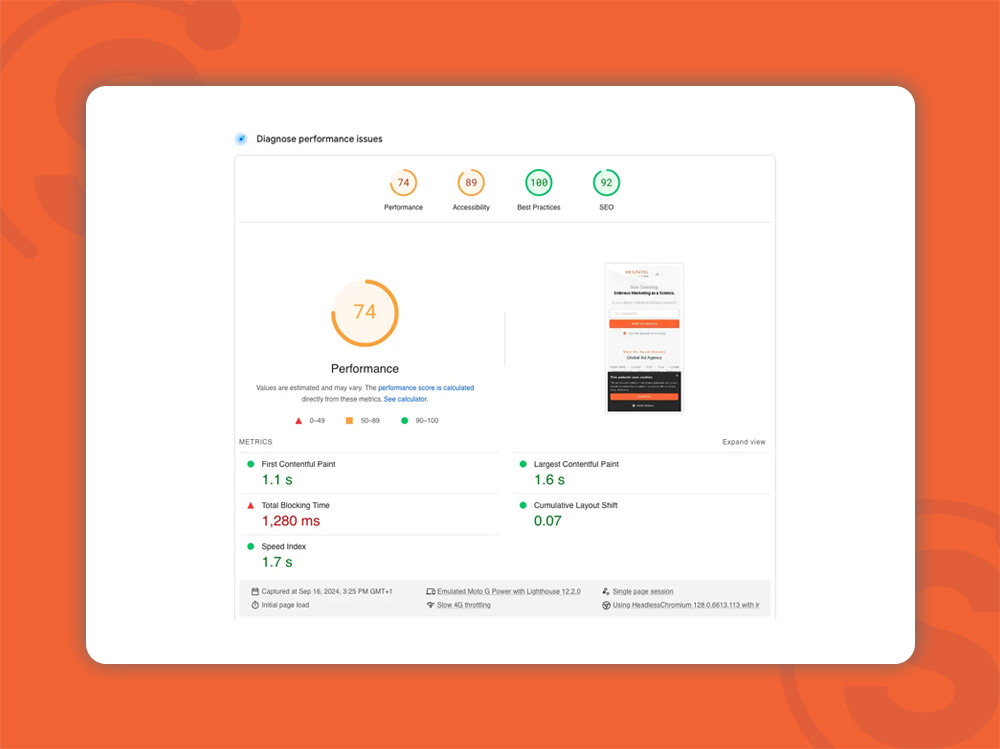
Task: Click the stopwatch icon next to Initial page load
Action: 255,605
